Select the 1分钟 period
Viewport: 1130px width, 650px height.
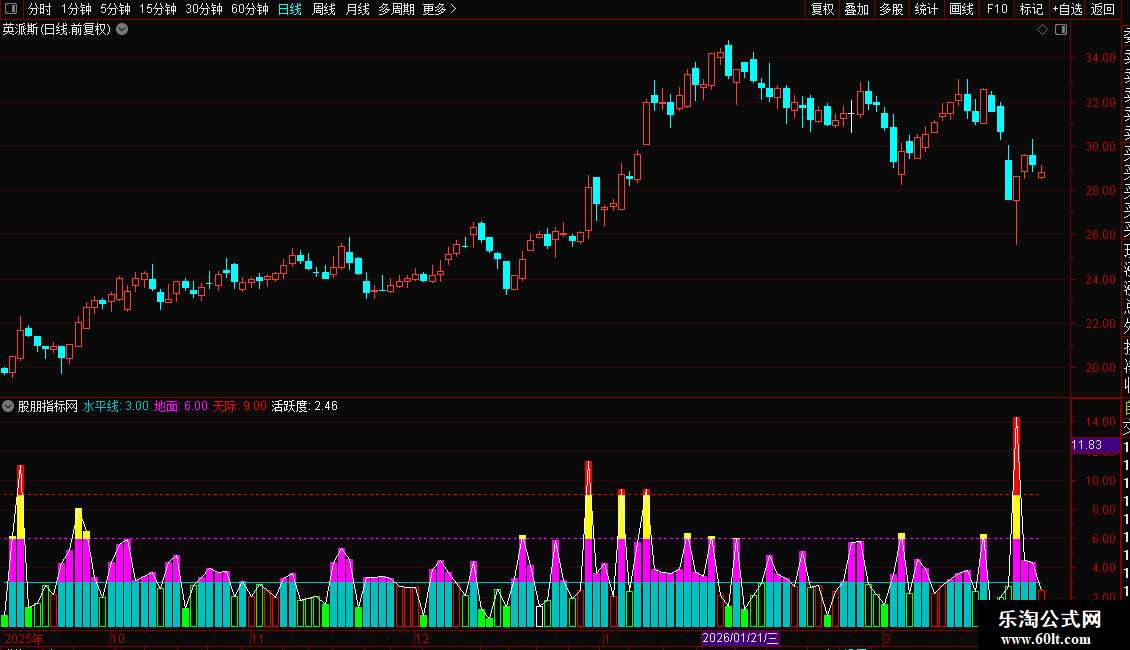76,9
